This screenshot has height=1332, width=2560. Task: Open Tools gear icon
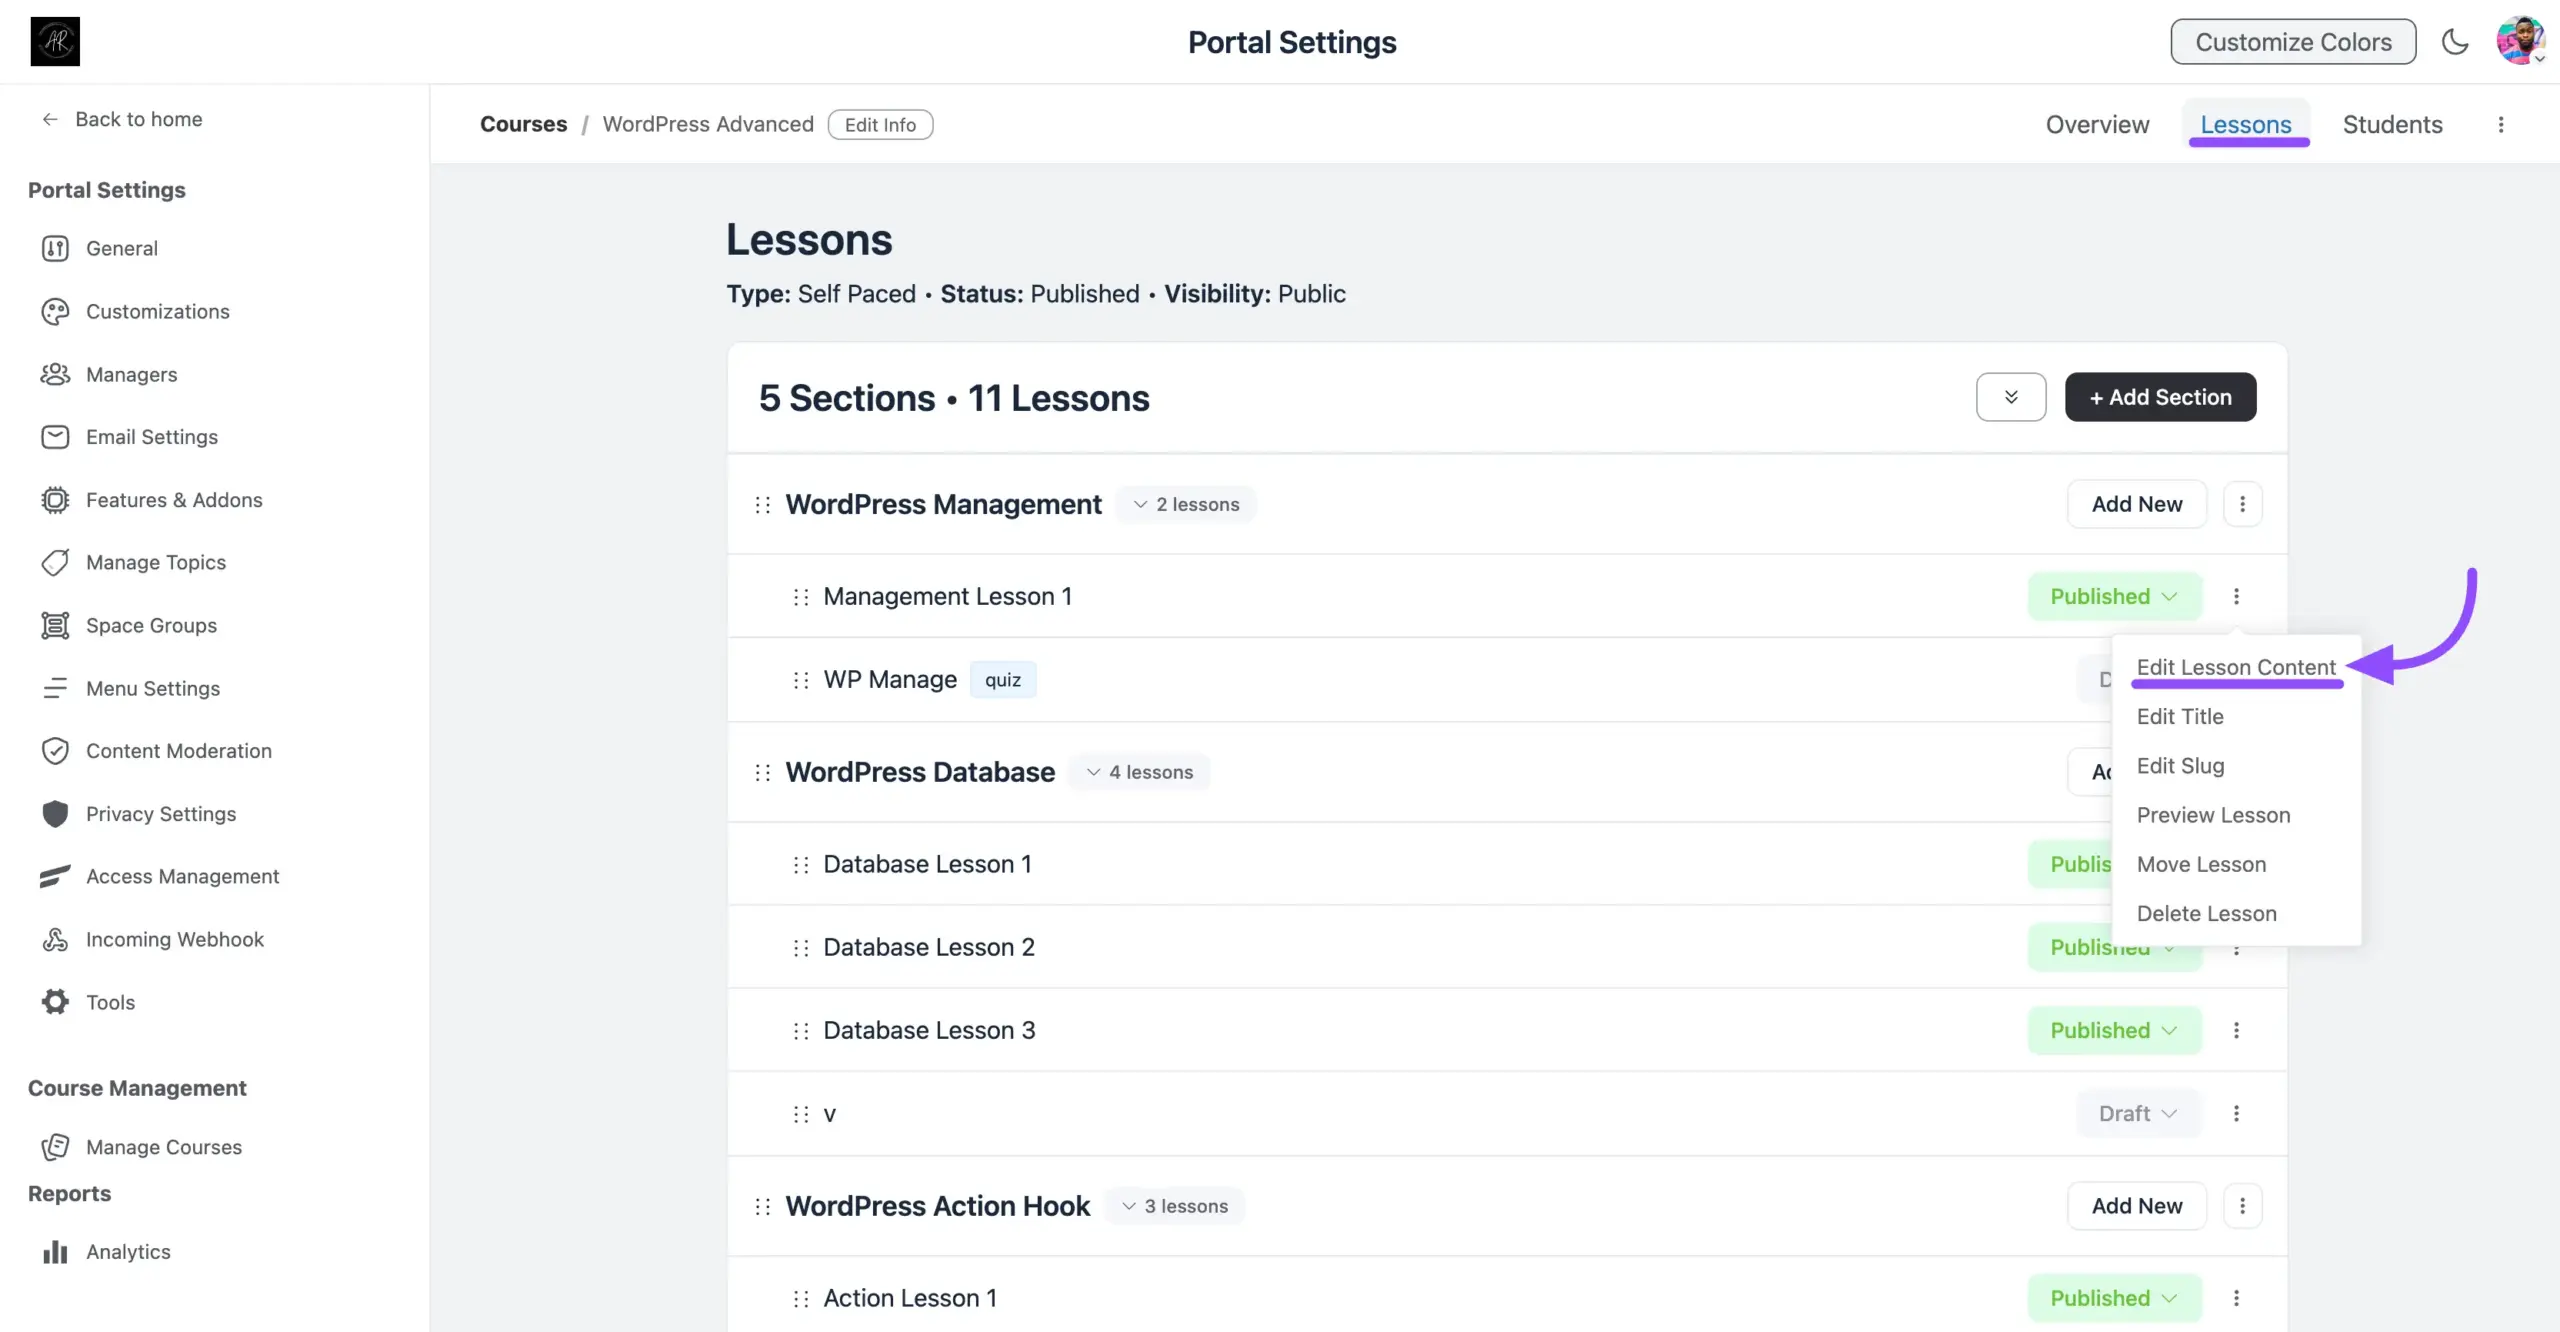[55, 1002]
